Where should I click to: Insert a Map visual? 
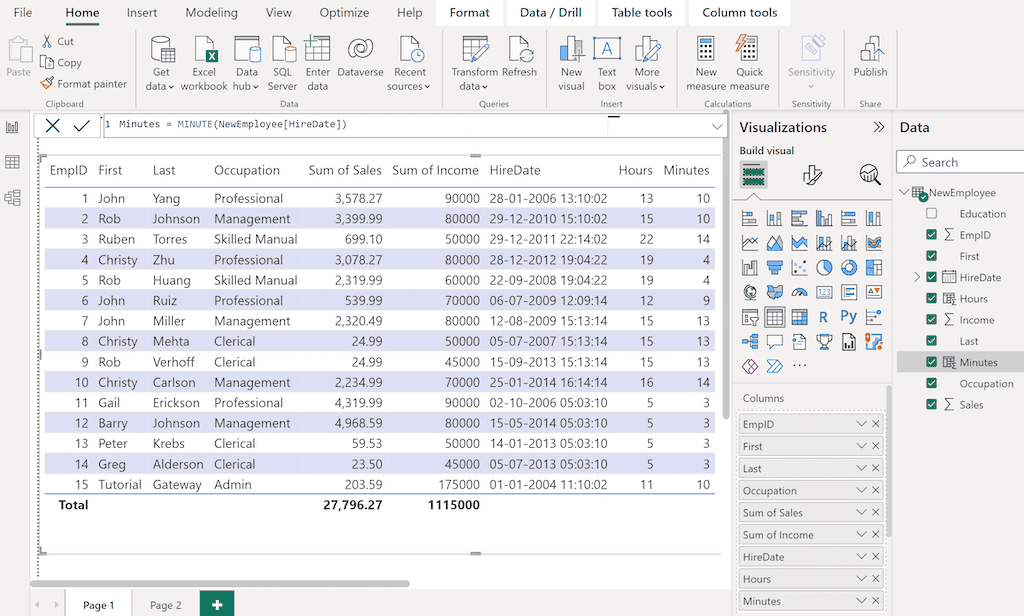pyautogui.click(x=749, y=292)
